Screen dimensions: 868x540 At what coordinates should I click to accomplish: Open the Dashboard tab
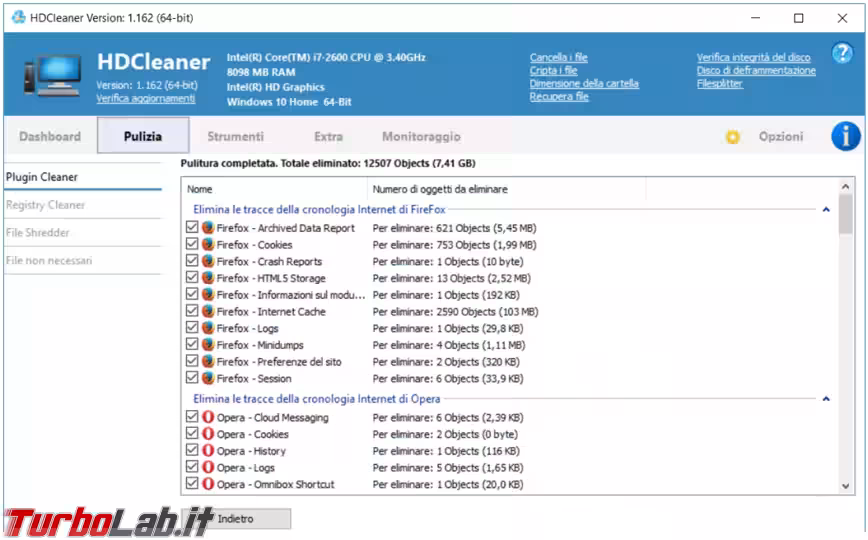click(x=50, y=137)
